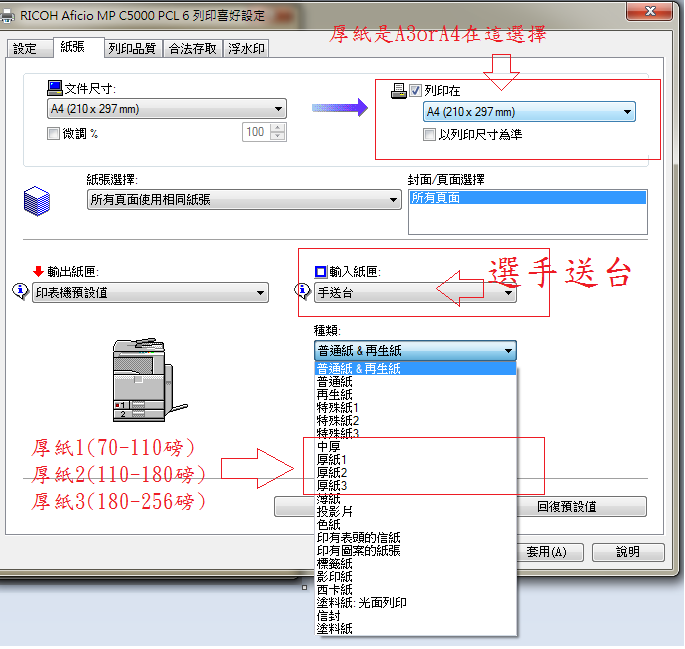Click the 微調 percentage value field
685x649 pixels.
point(256,132)
